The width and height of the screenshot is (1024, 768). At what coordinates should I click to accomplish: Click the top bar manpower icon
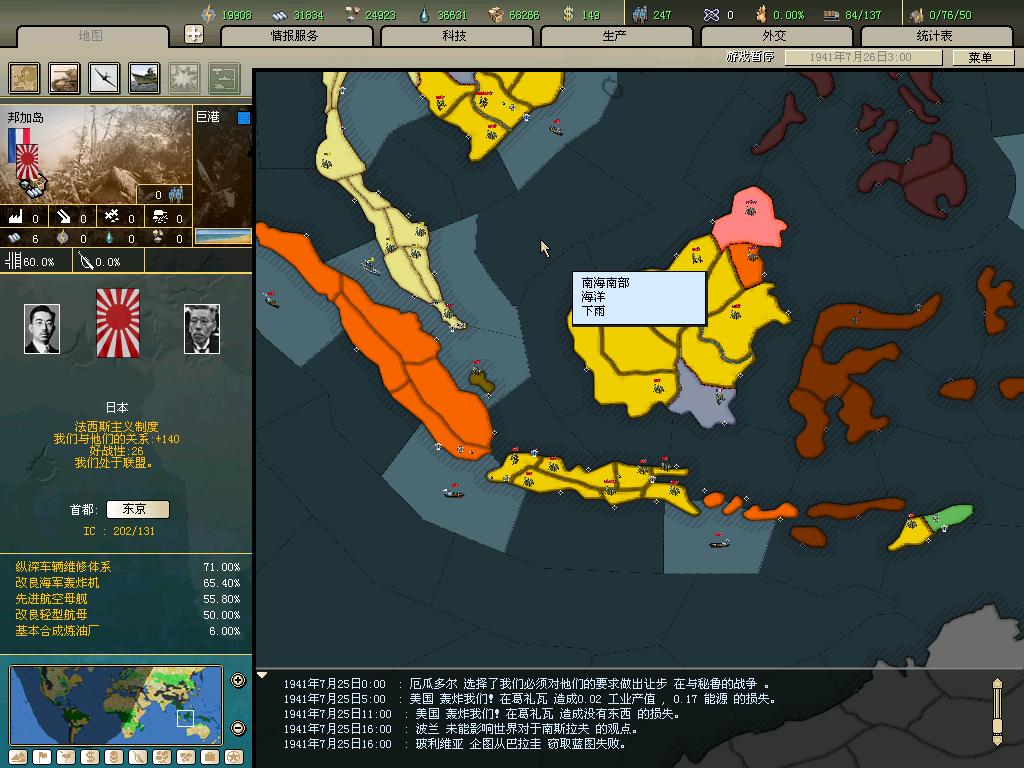640,14
